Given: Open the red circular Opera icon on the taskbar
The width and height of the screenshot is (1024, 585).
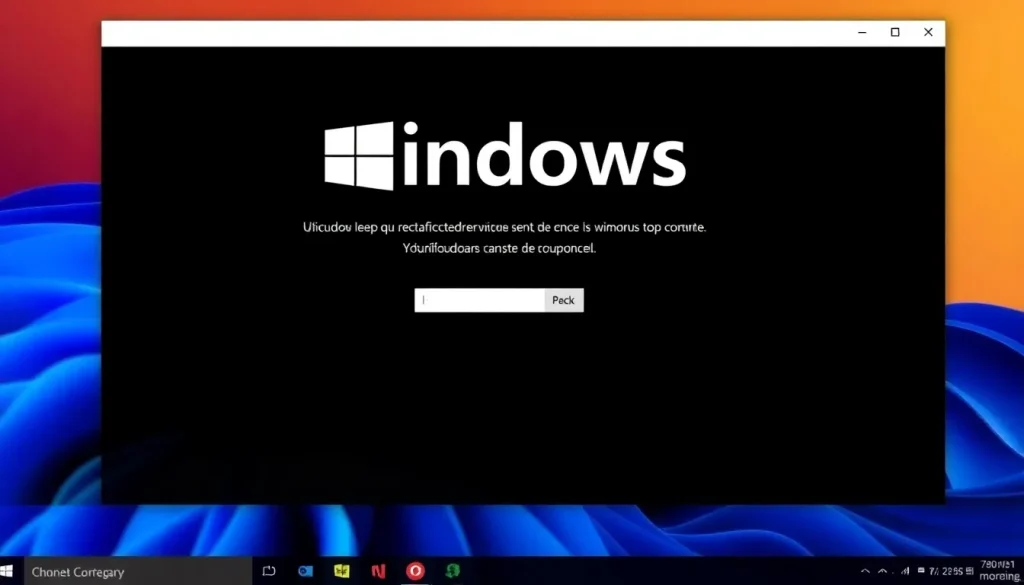Looking at the screenshot, I should pyautogui.click(x=415, y=571).
